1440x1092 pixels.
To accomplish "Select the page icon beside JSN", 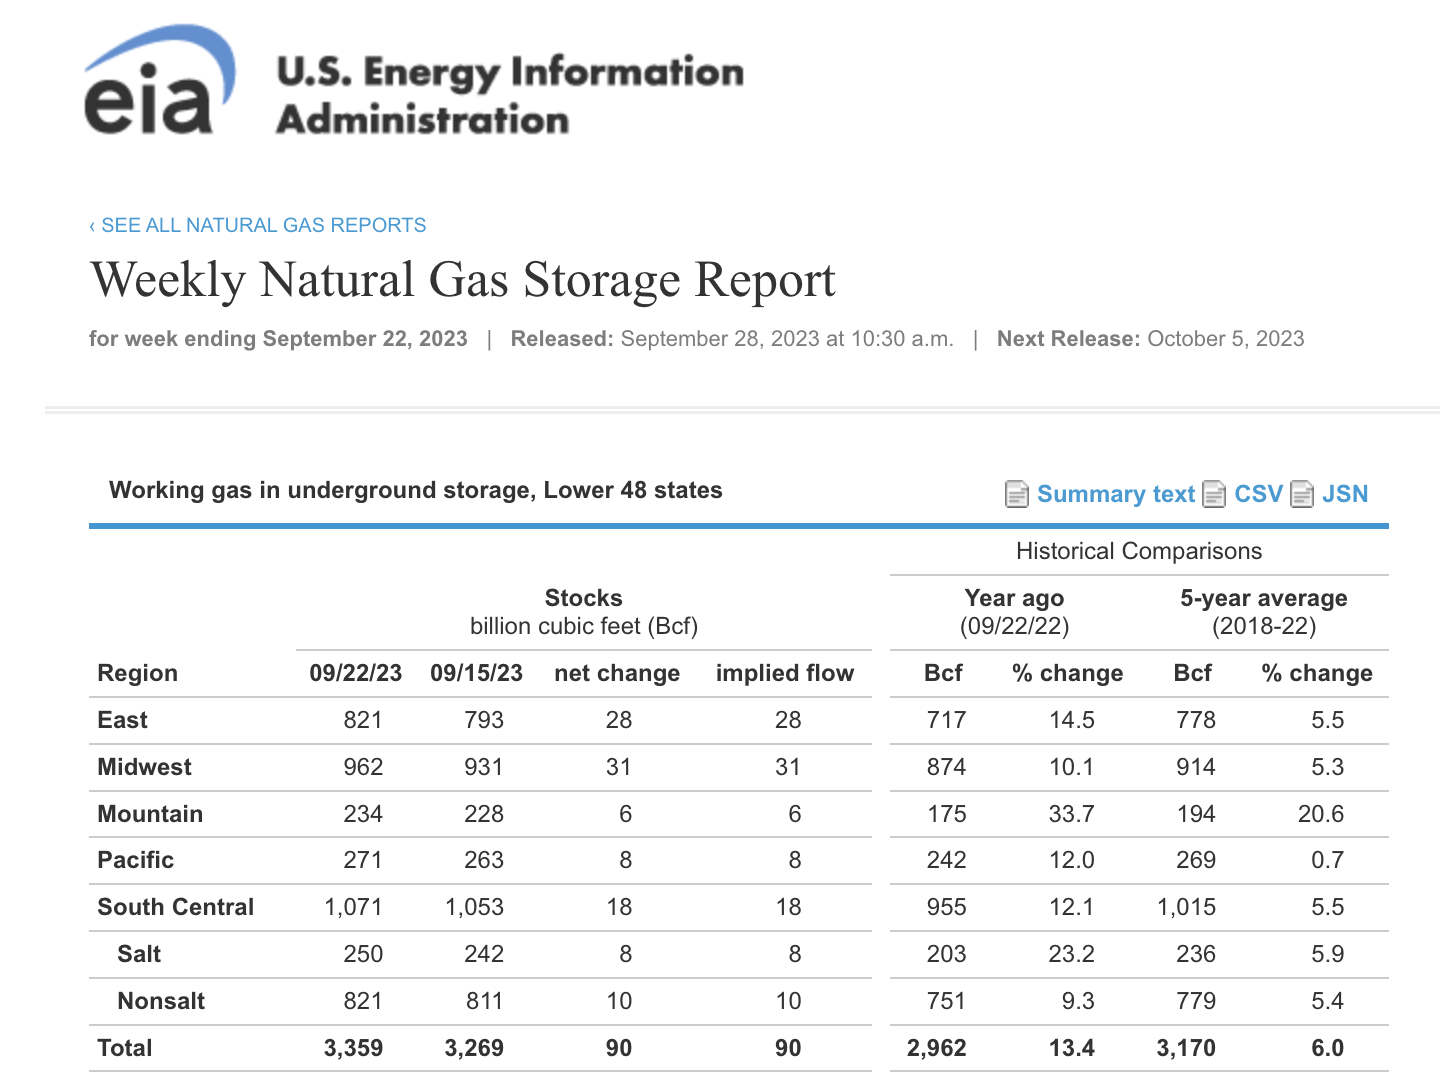I will click(x=1302, y=494).
